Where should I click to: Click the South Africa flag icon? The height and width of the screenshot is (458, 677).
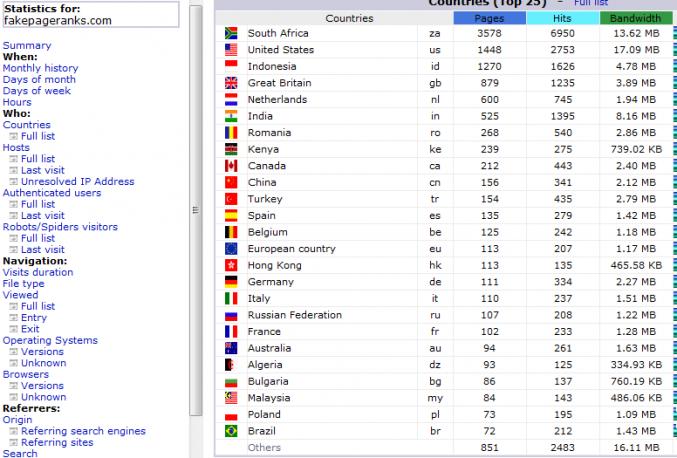(231, 33)
